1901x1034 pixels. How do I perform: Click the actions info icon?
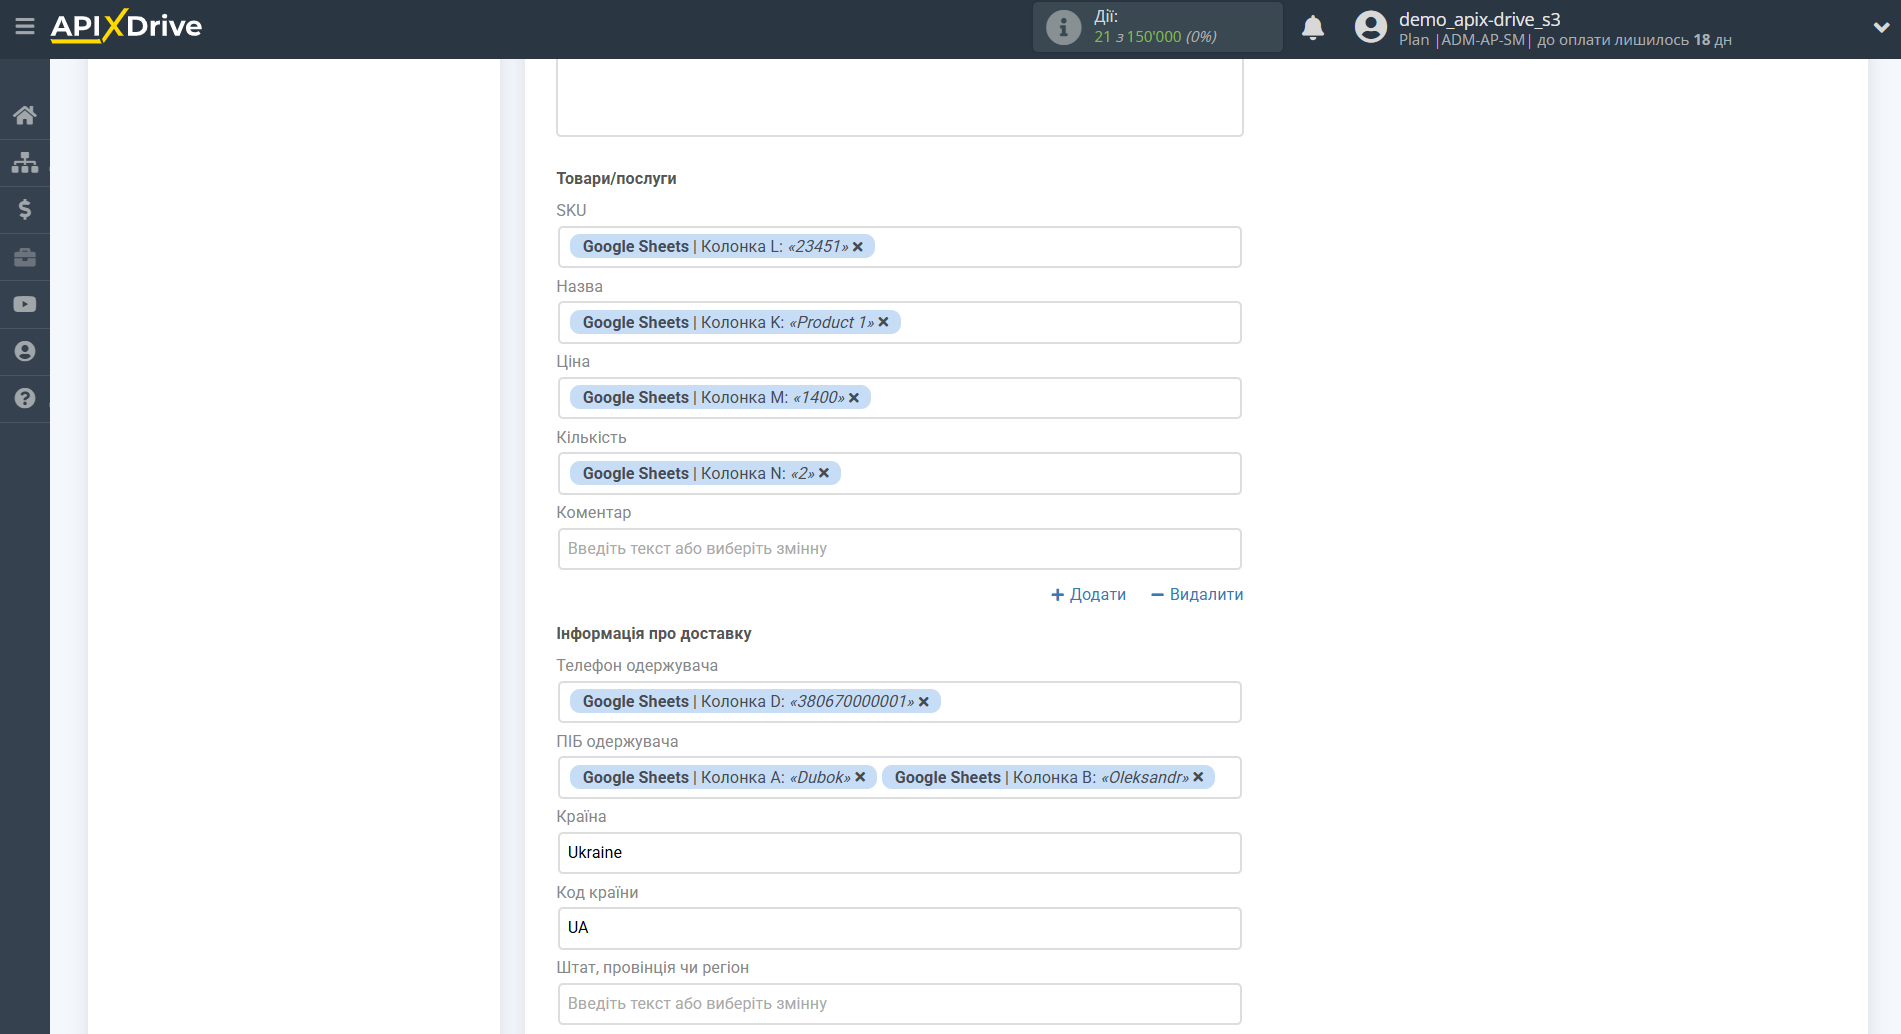point(1063,27)
